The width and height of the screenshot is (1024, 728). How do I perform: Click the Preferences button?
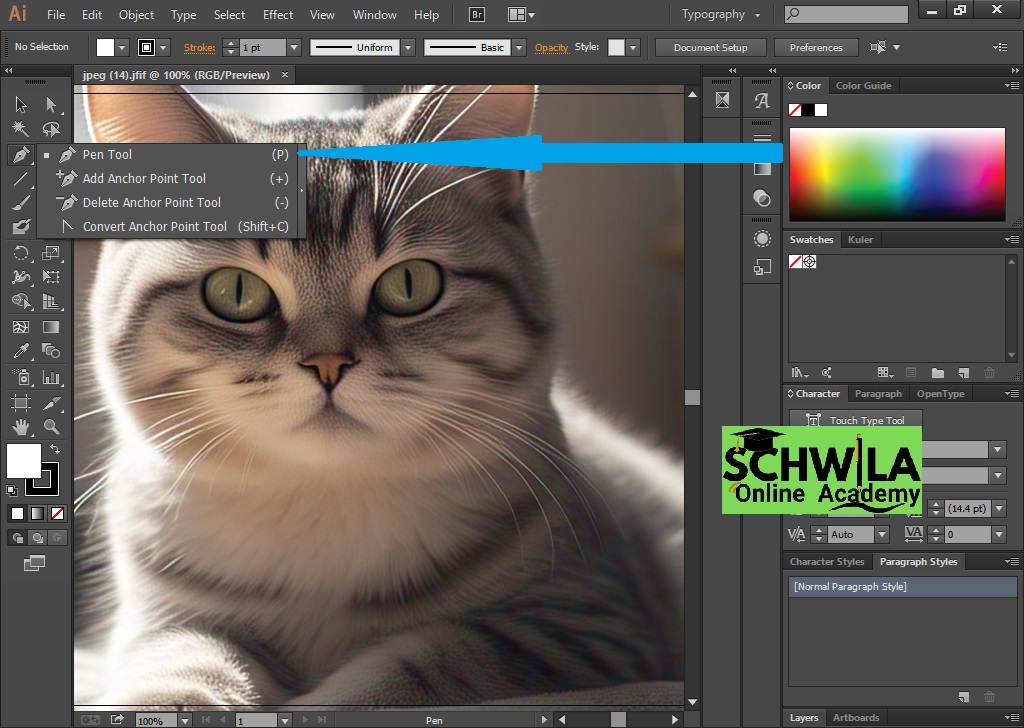(x=816, y=47)
